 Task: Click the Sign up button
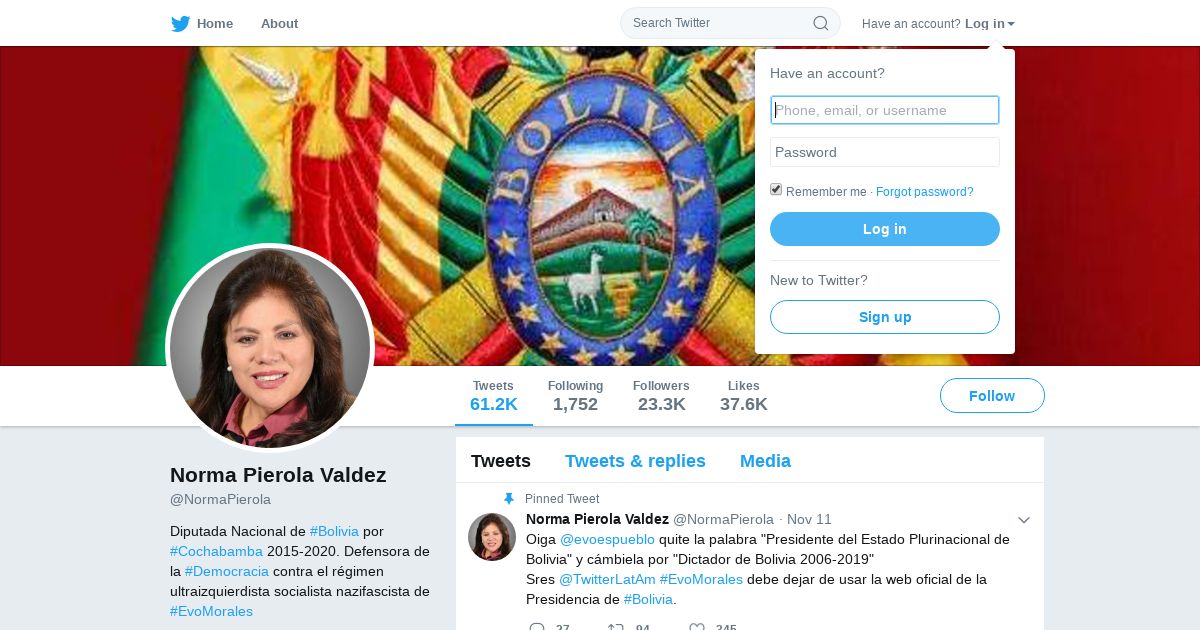tap(885, 317)
